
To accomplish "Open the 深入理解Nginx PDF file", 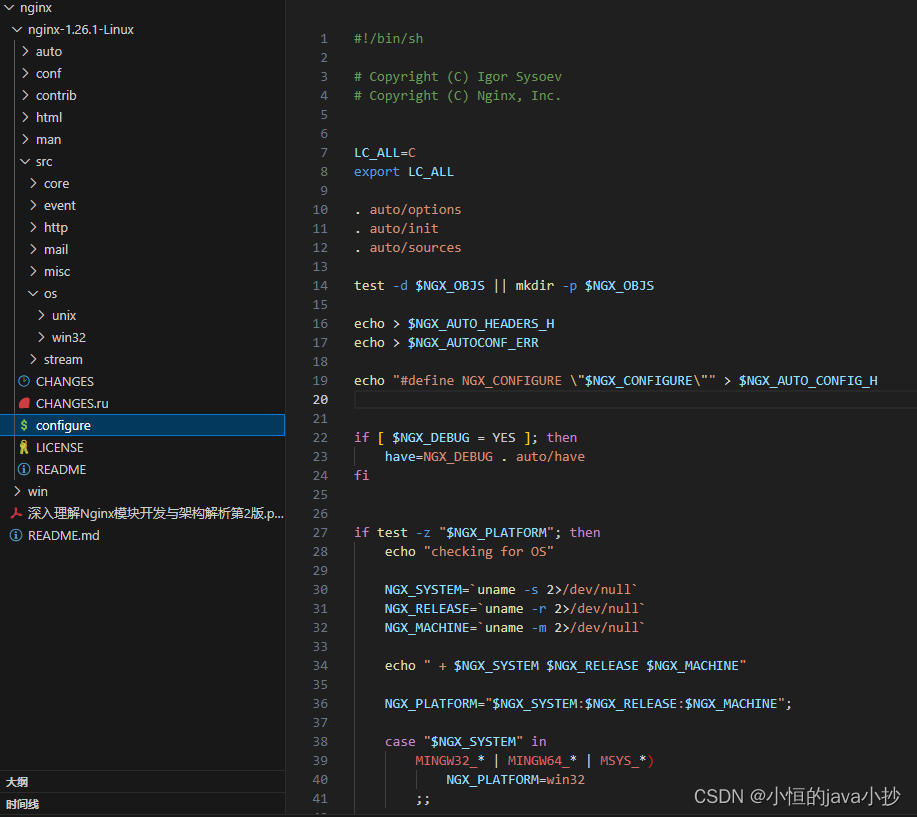I will pyautogui.click(x=156, y=513).
